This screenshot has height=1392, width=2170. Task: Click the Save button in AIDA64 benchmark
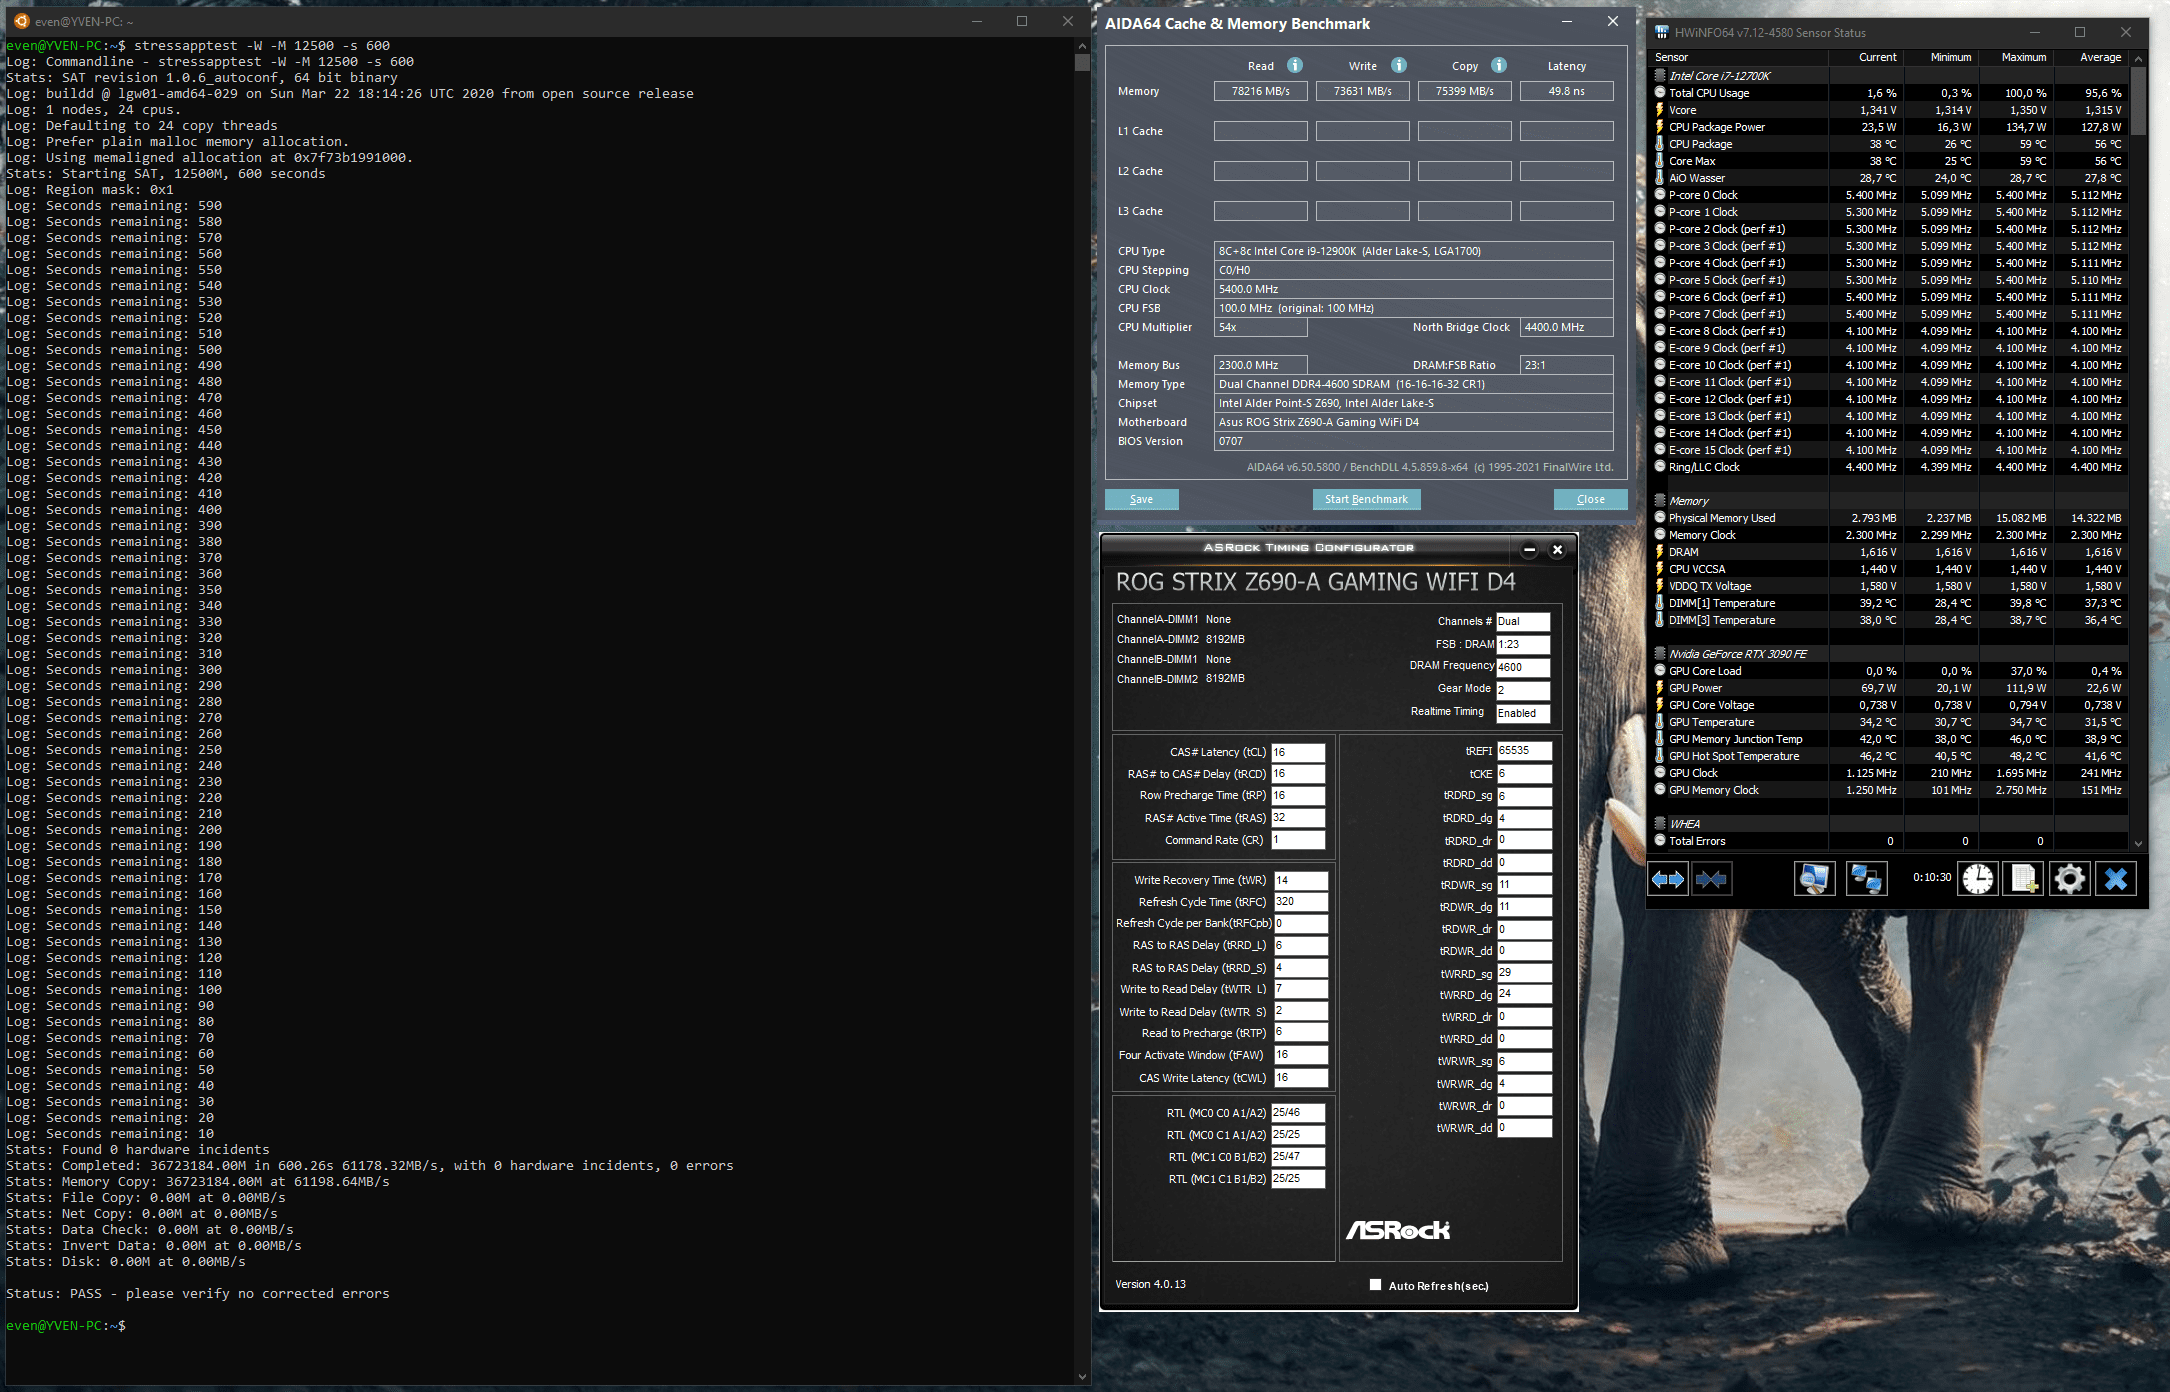point(1141,499)
